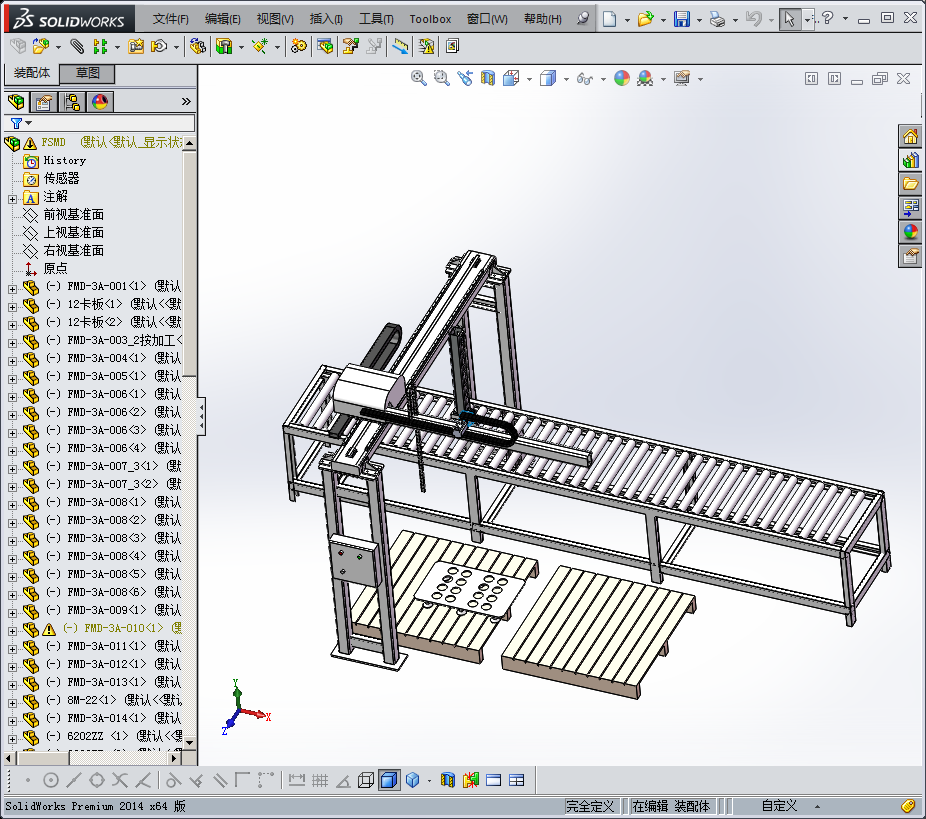The width and height of the screenshot is (926, 819).
Task: Open the 文件(F) menu
Action: point(171,19)
